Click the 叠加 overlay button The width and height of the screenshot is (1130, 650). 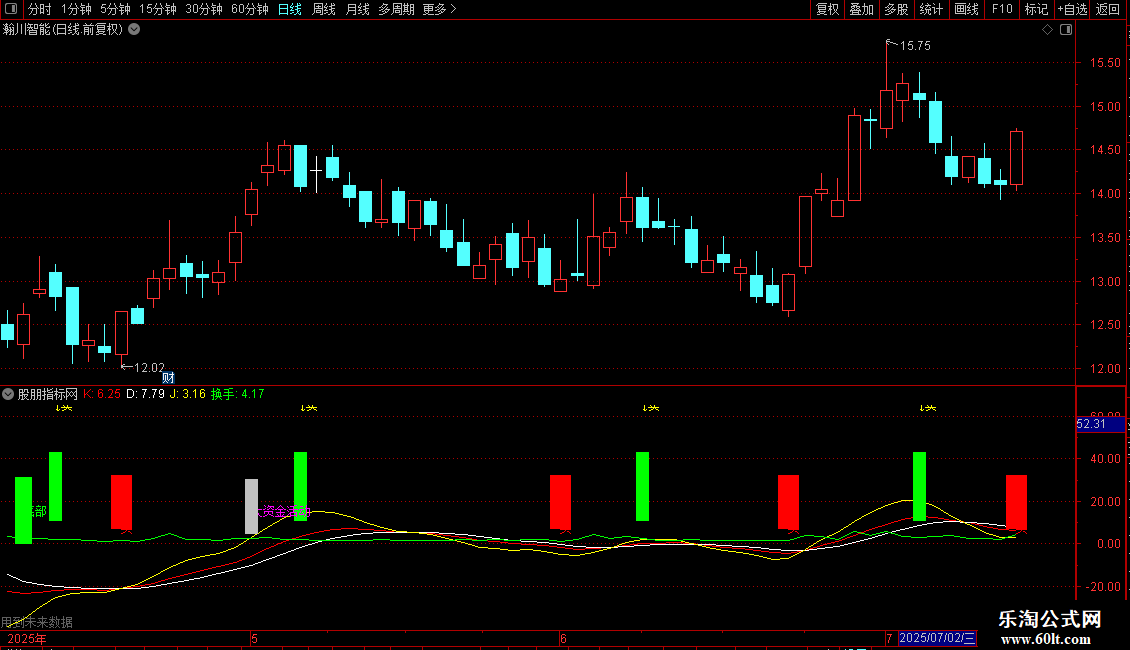pos(861,9)
